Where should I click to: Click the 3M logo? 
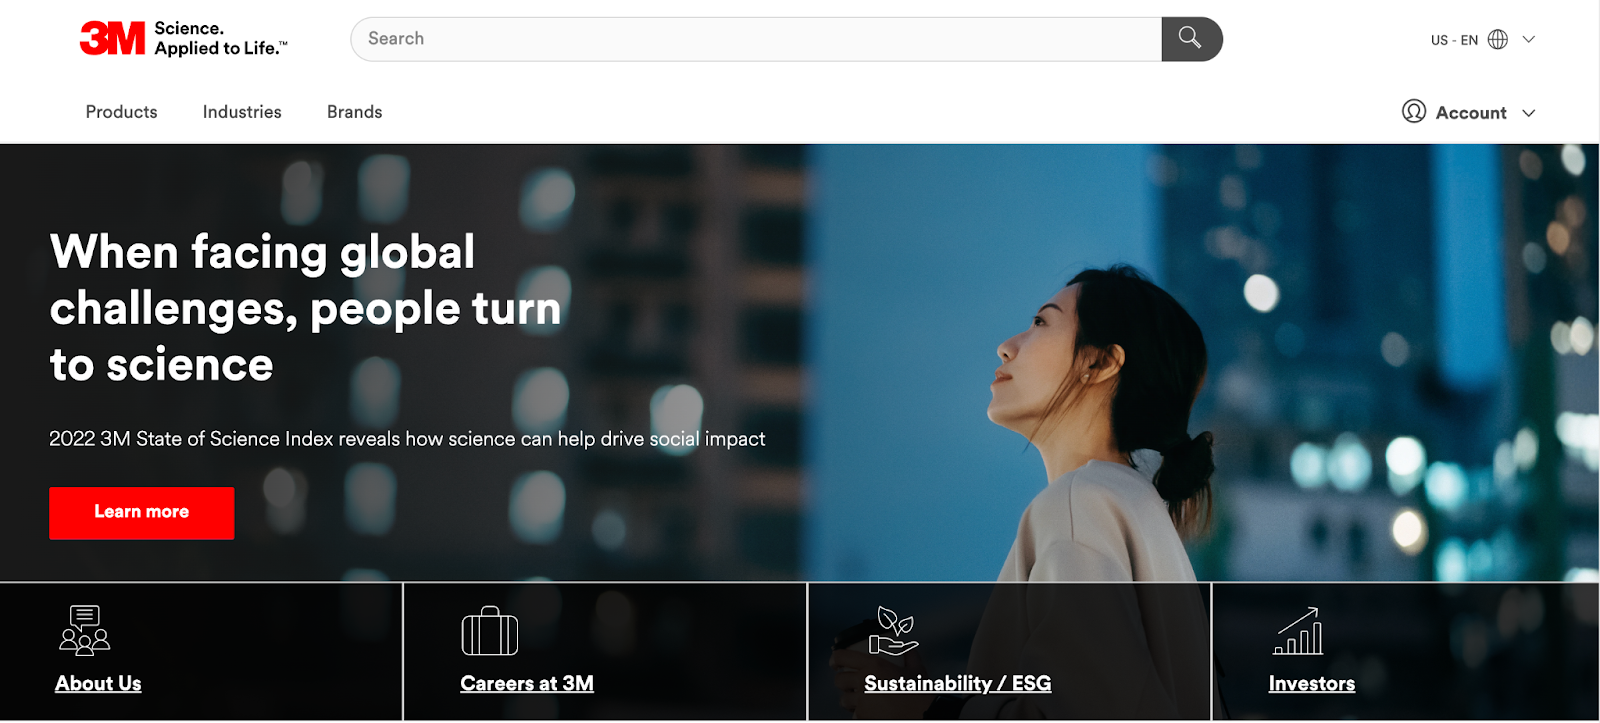pos(113,39)
